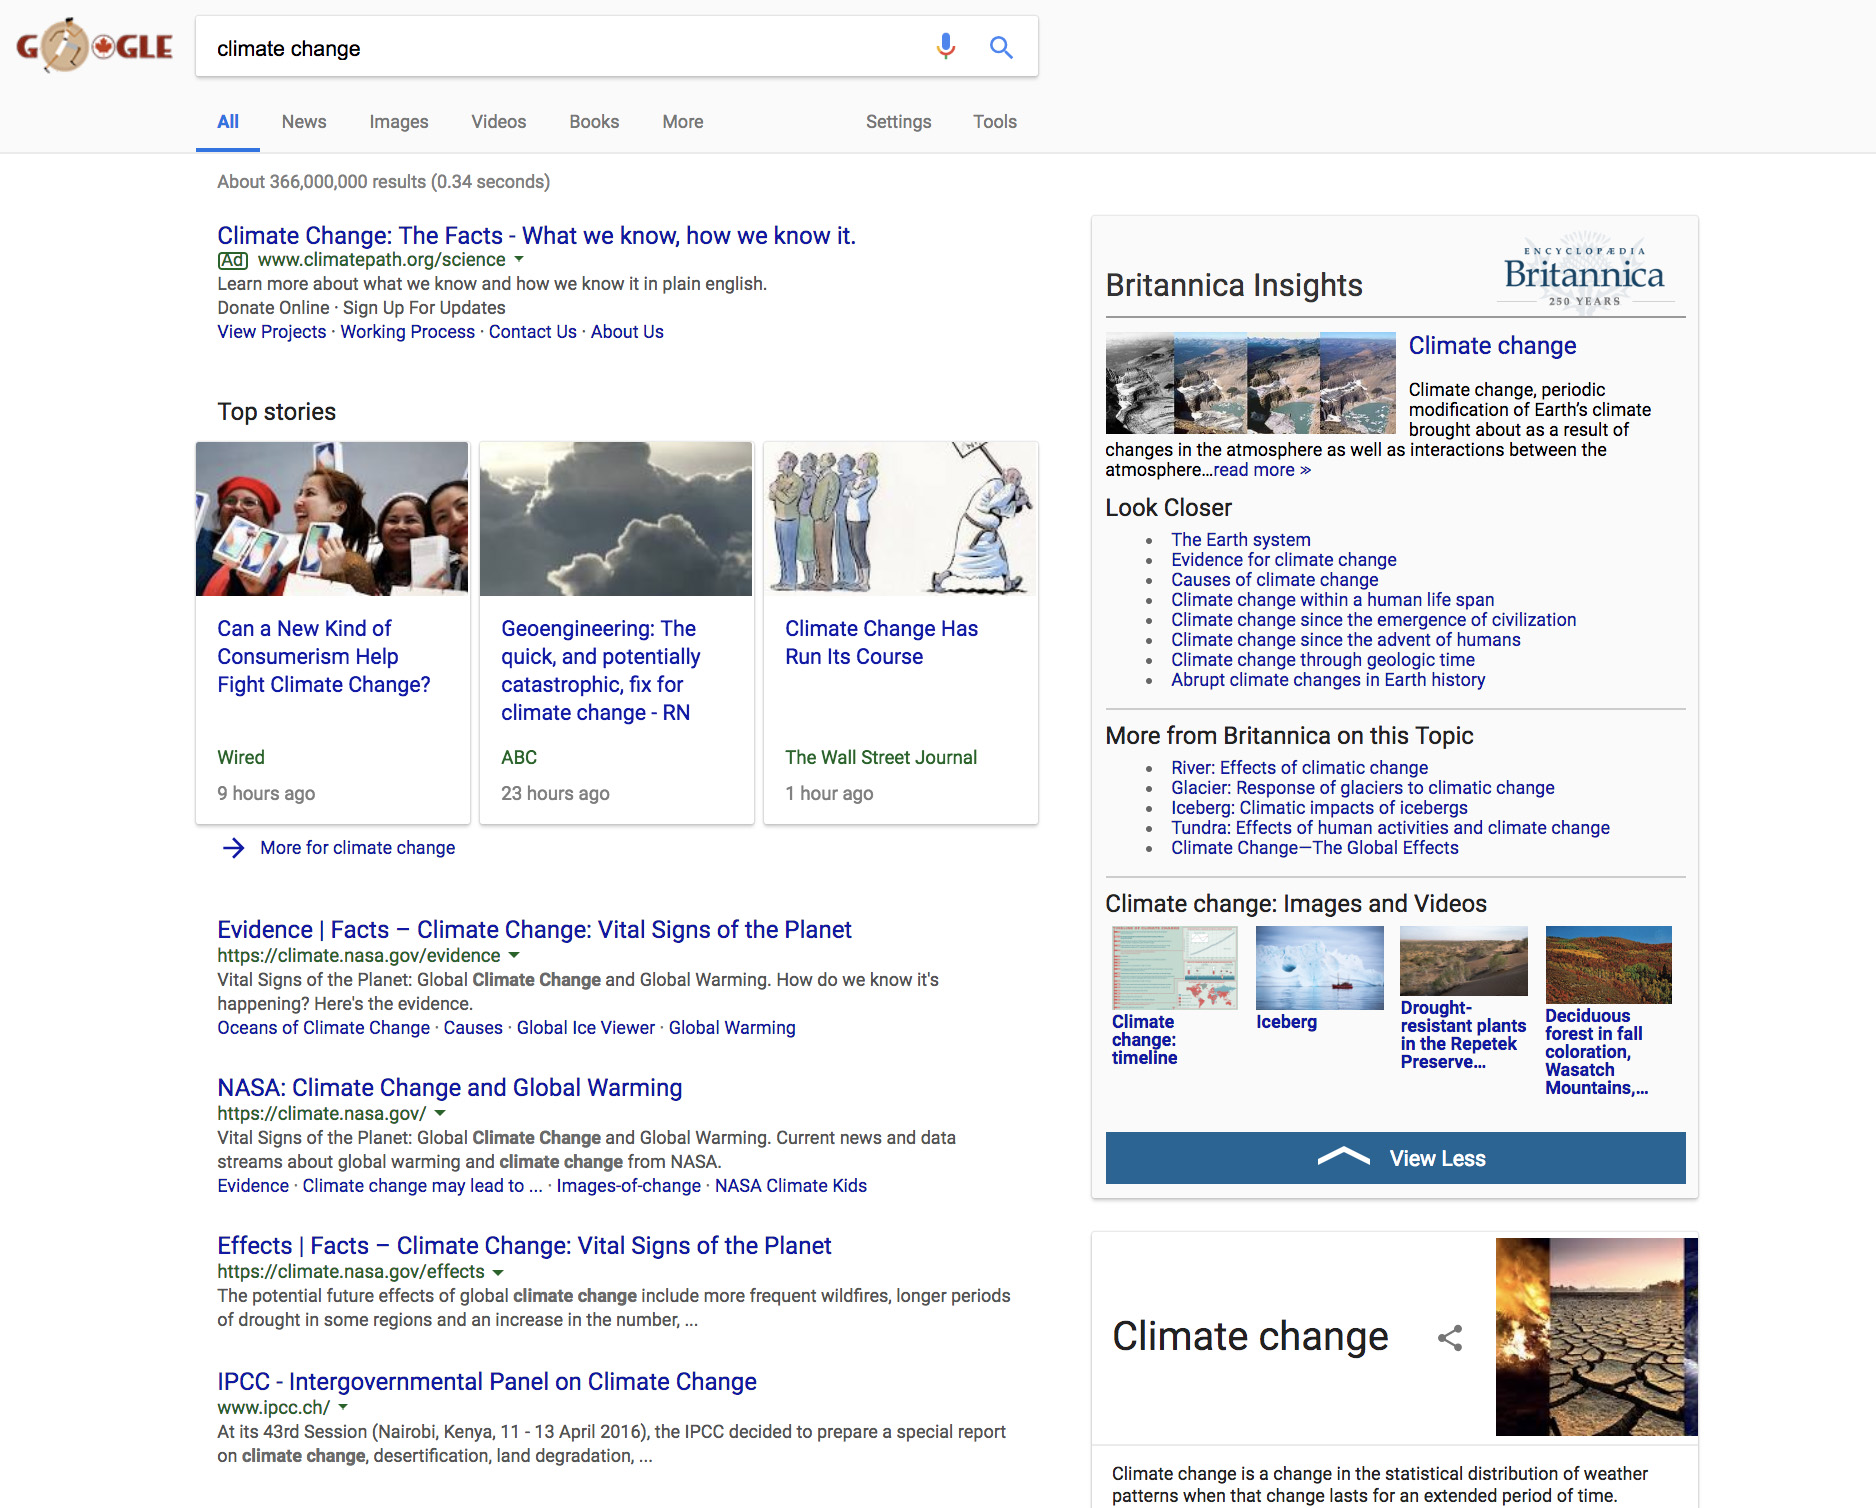
Task: Start voice search with the microphone icon
Action: tap(945, 47)
